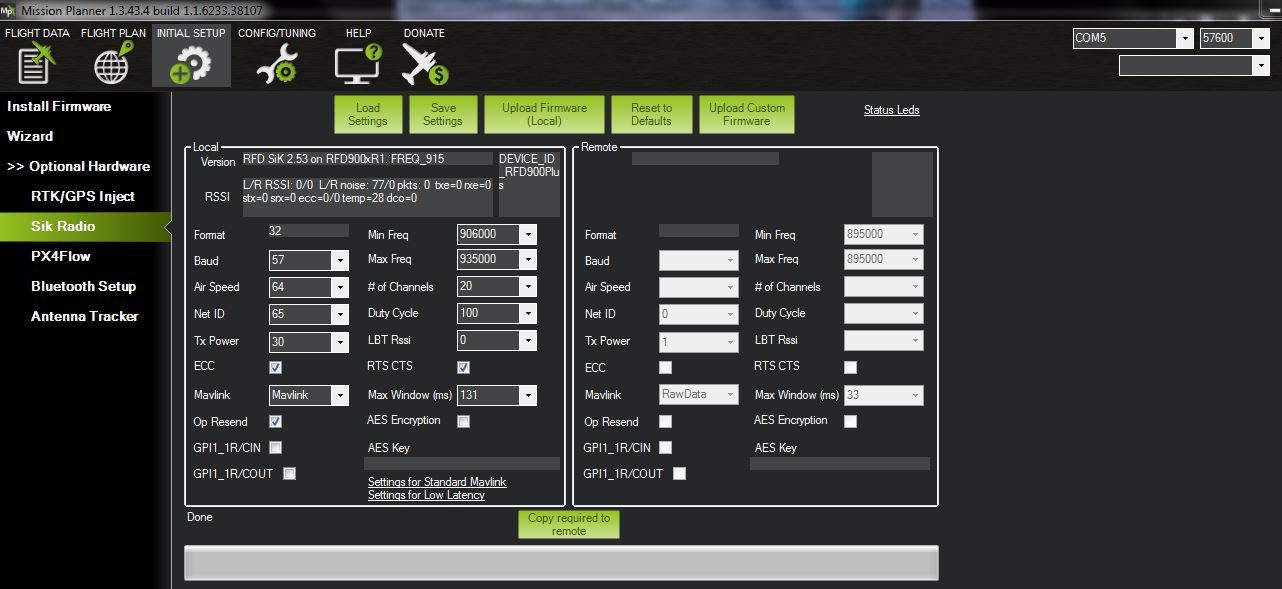1282x589 pixels.
Task: Open Local Baud dropdown showing 57
Action: coord(309,261)
